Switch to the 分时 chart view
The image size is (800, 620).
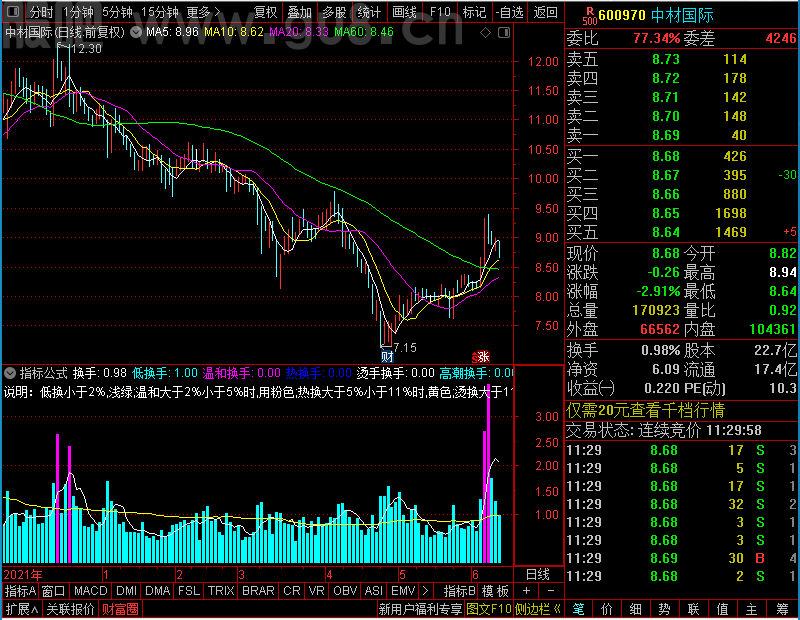[41, 11]
